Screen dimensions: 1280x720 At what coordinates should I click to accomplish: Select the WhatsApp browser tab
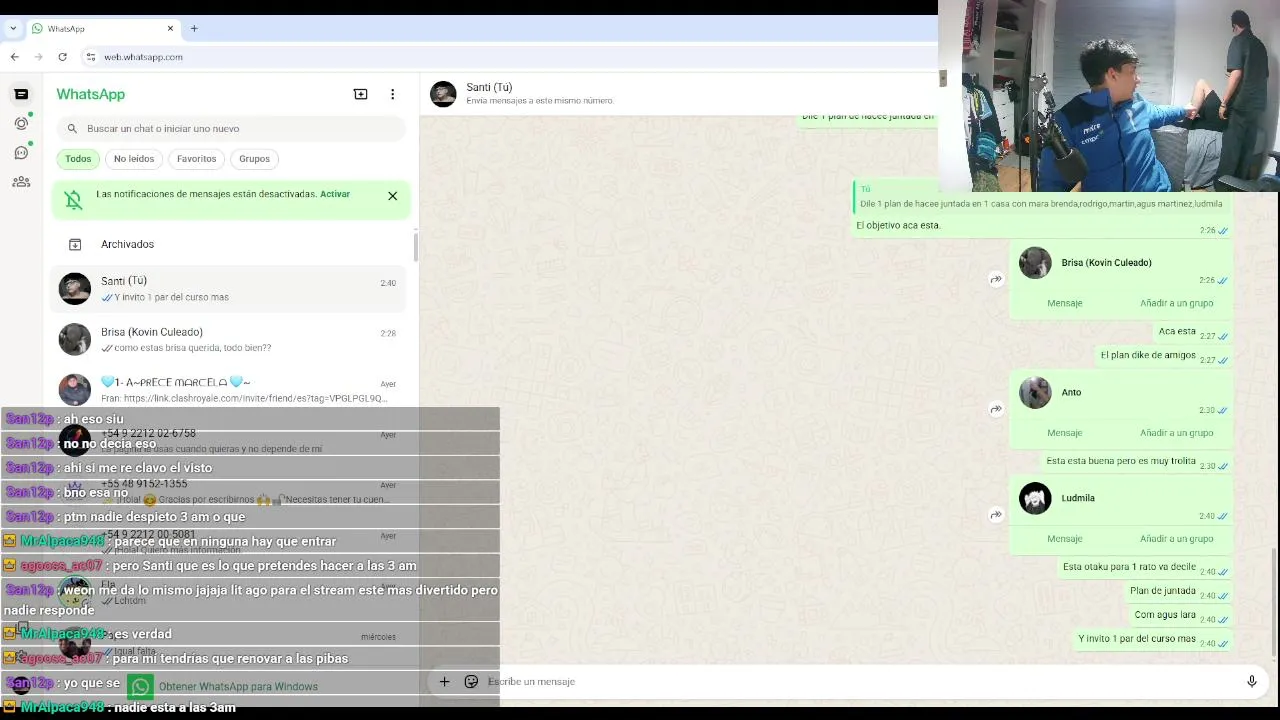(x=103, y=29)
